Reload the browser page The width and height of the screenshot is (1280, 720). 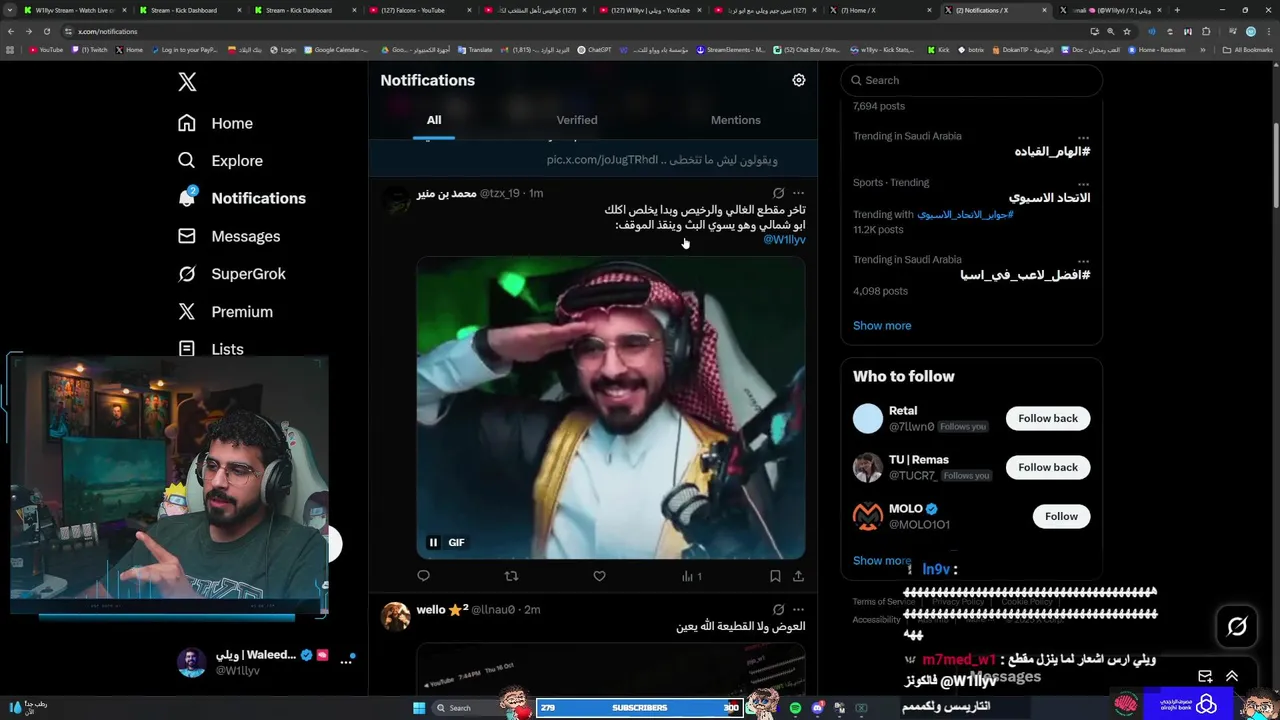pos(49,31)
